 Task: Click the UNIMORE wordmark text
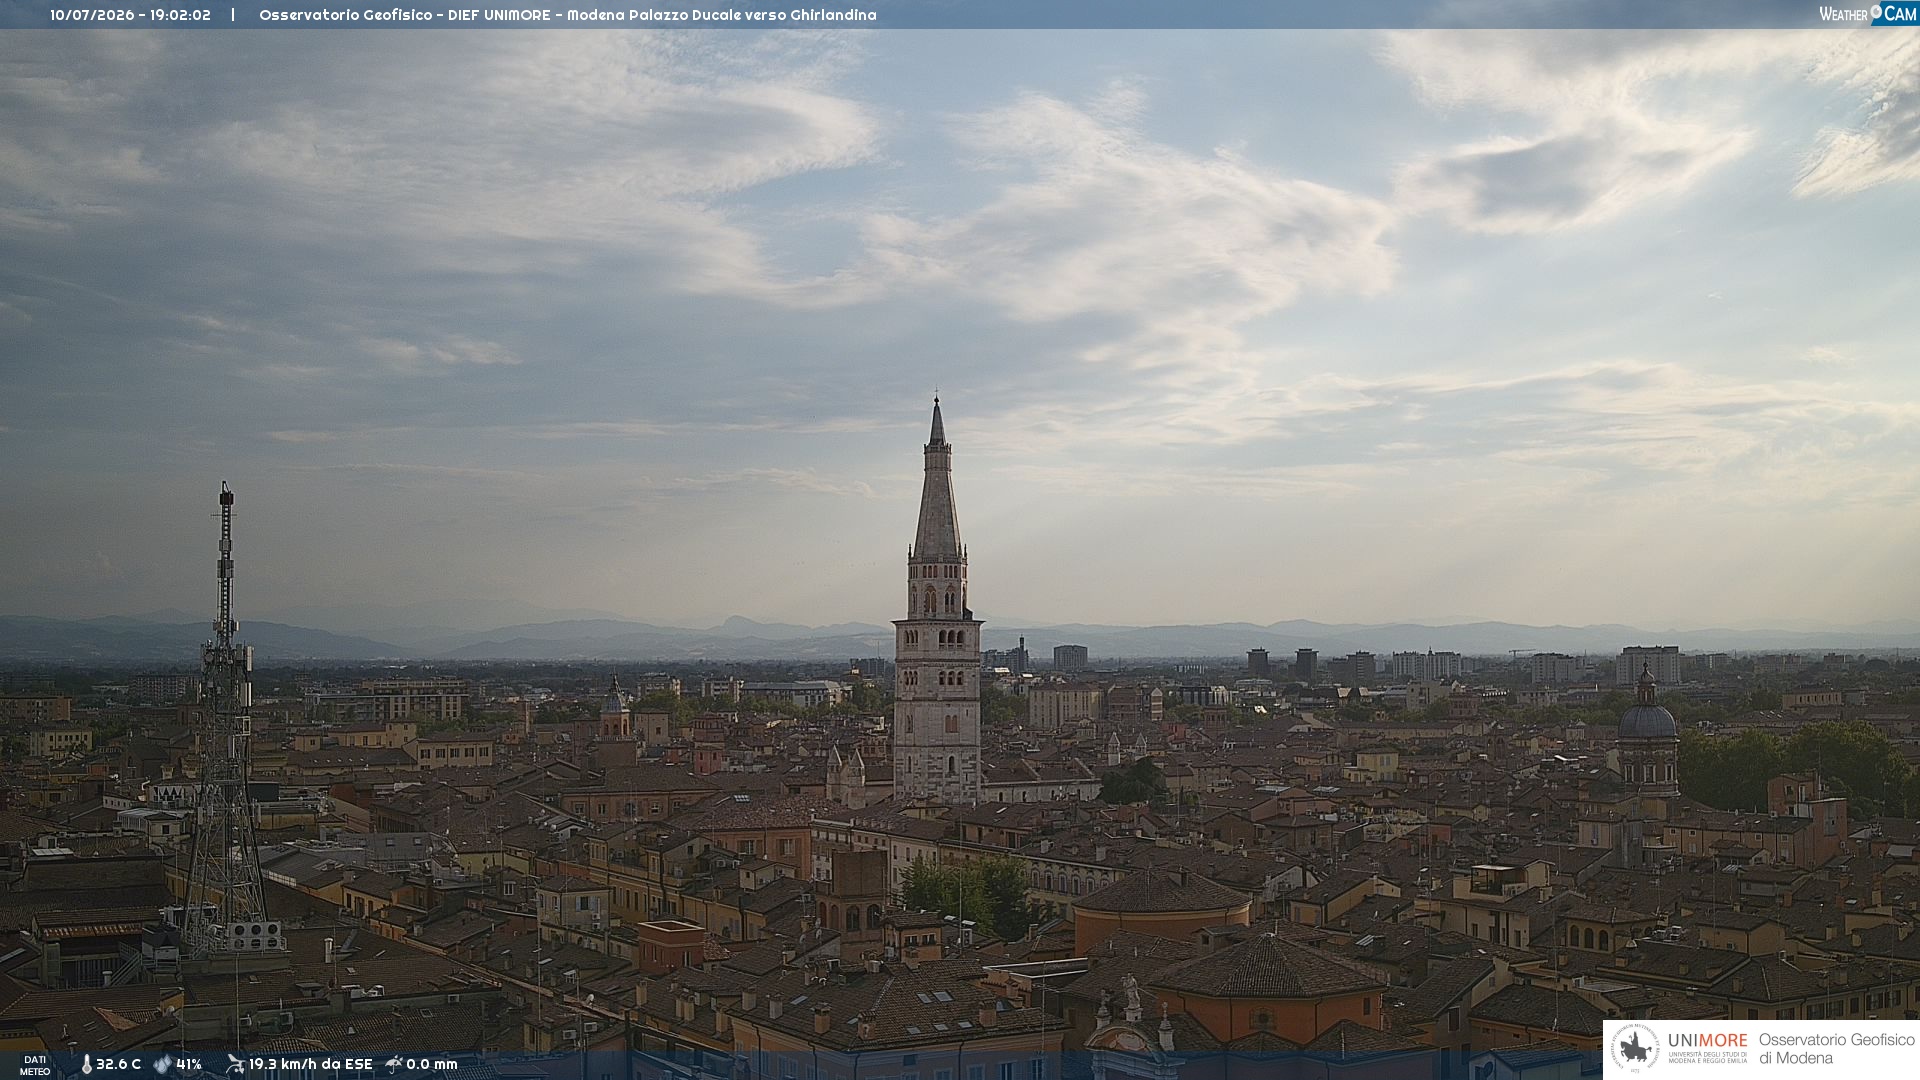click(1707, 1040)
